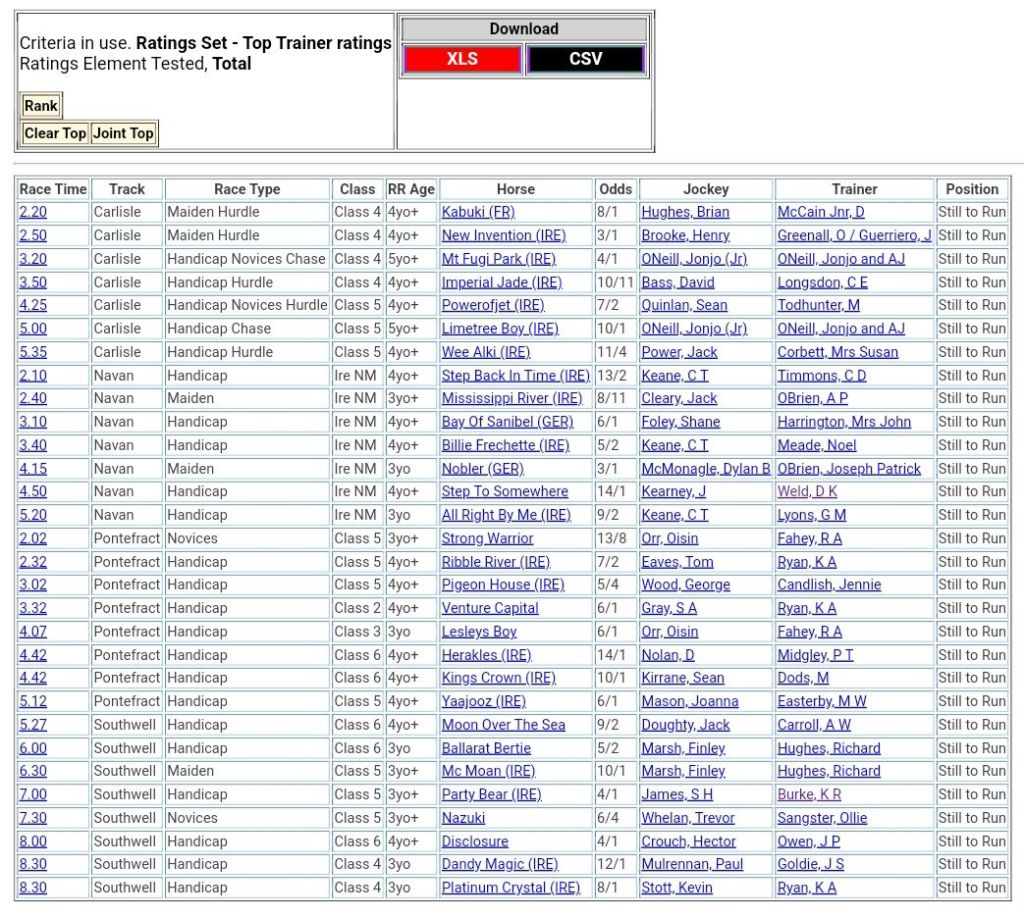Open the 7.30 Southwell race link

[33, 817]
